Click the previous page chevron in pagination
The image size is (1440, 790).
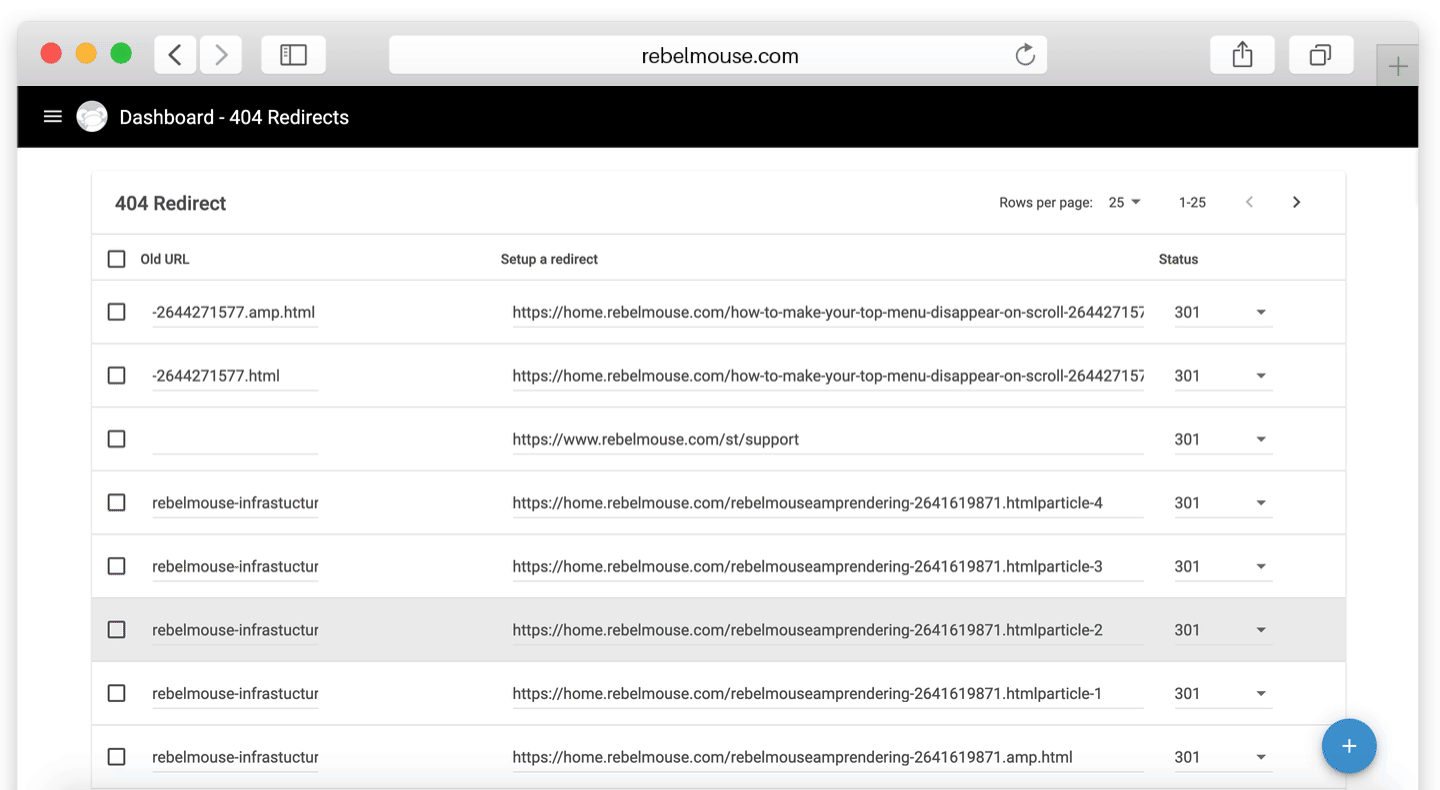pyautogui.click(x=1249, y=202)
